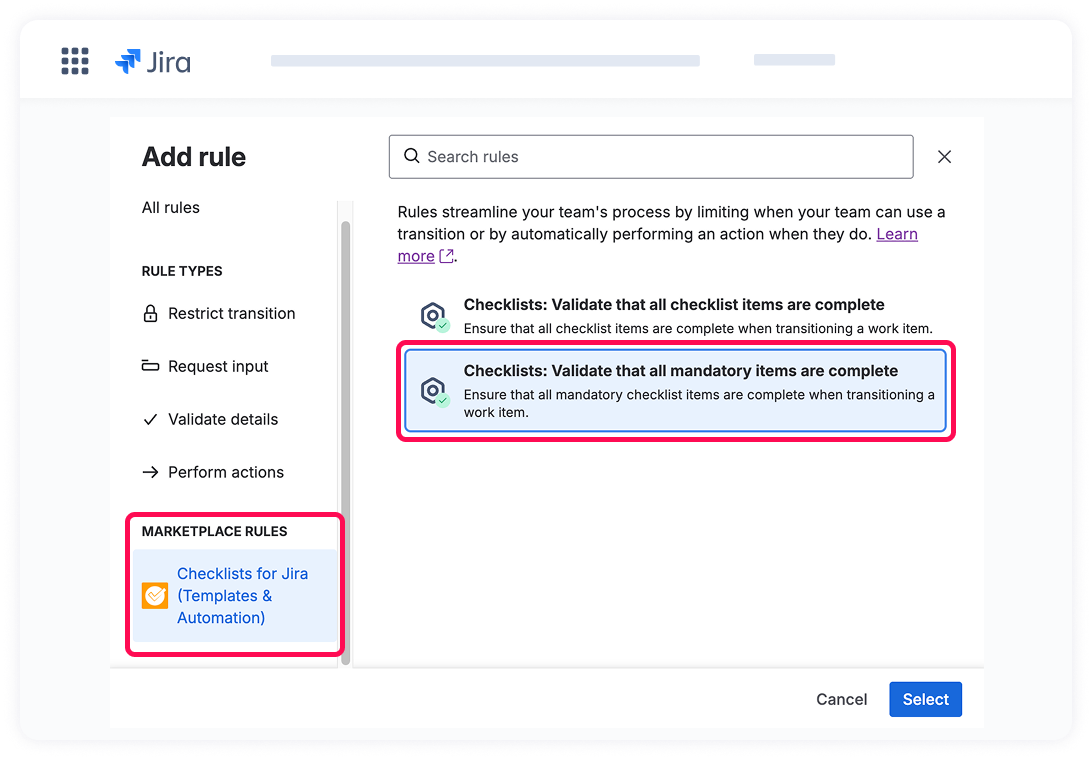Choose "Validate that all mandatory items are complete"
Image resolution: width=1092 pixels, height=760 pixels.
click(x=680, y=371)
